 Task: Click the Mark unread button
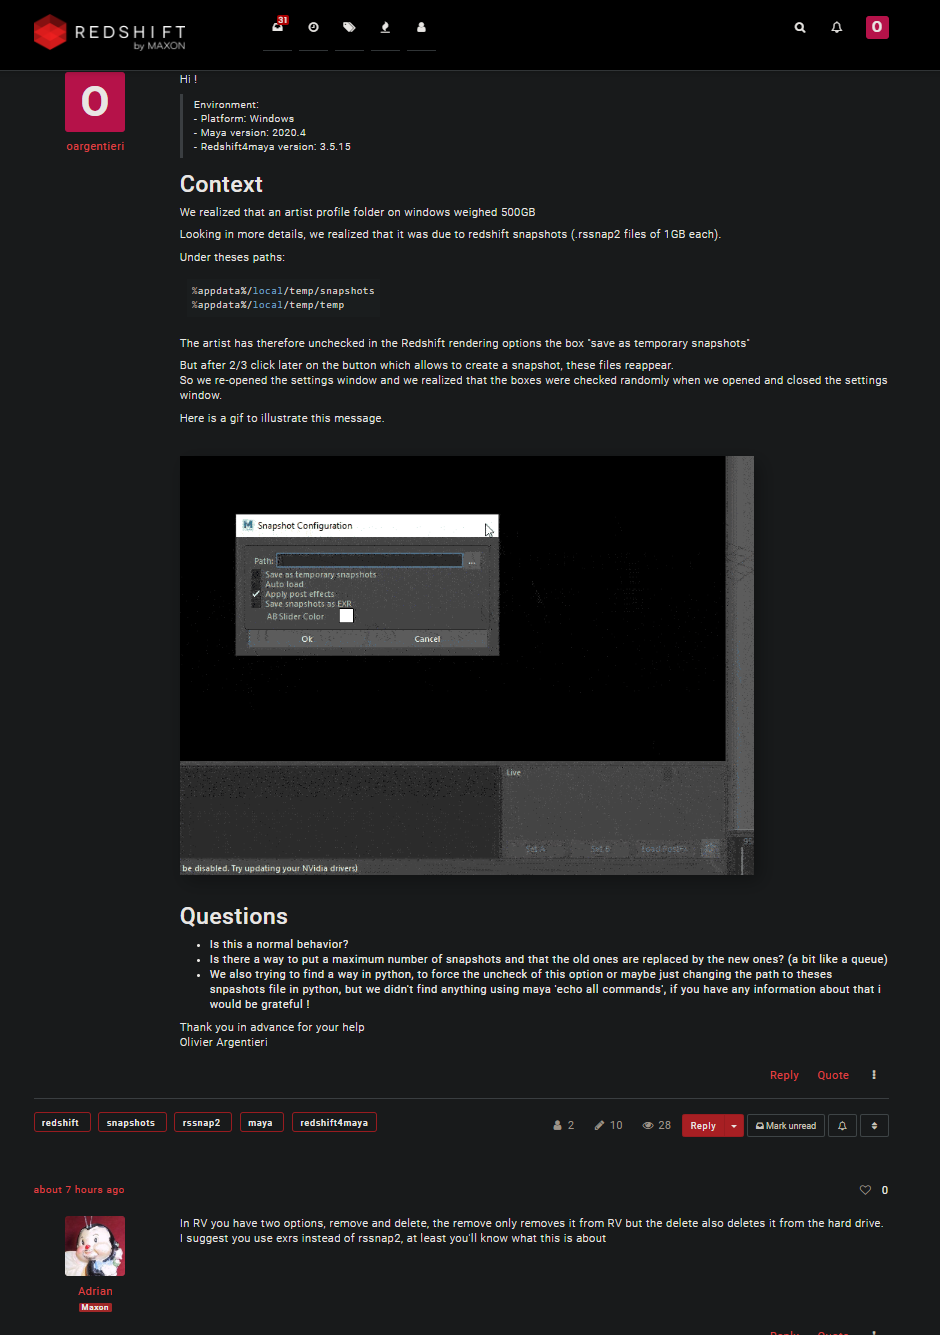pos(786,1125)
